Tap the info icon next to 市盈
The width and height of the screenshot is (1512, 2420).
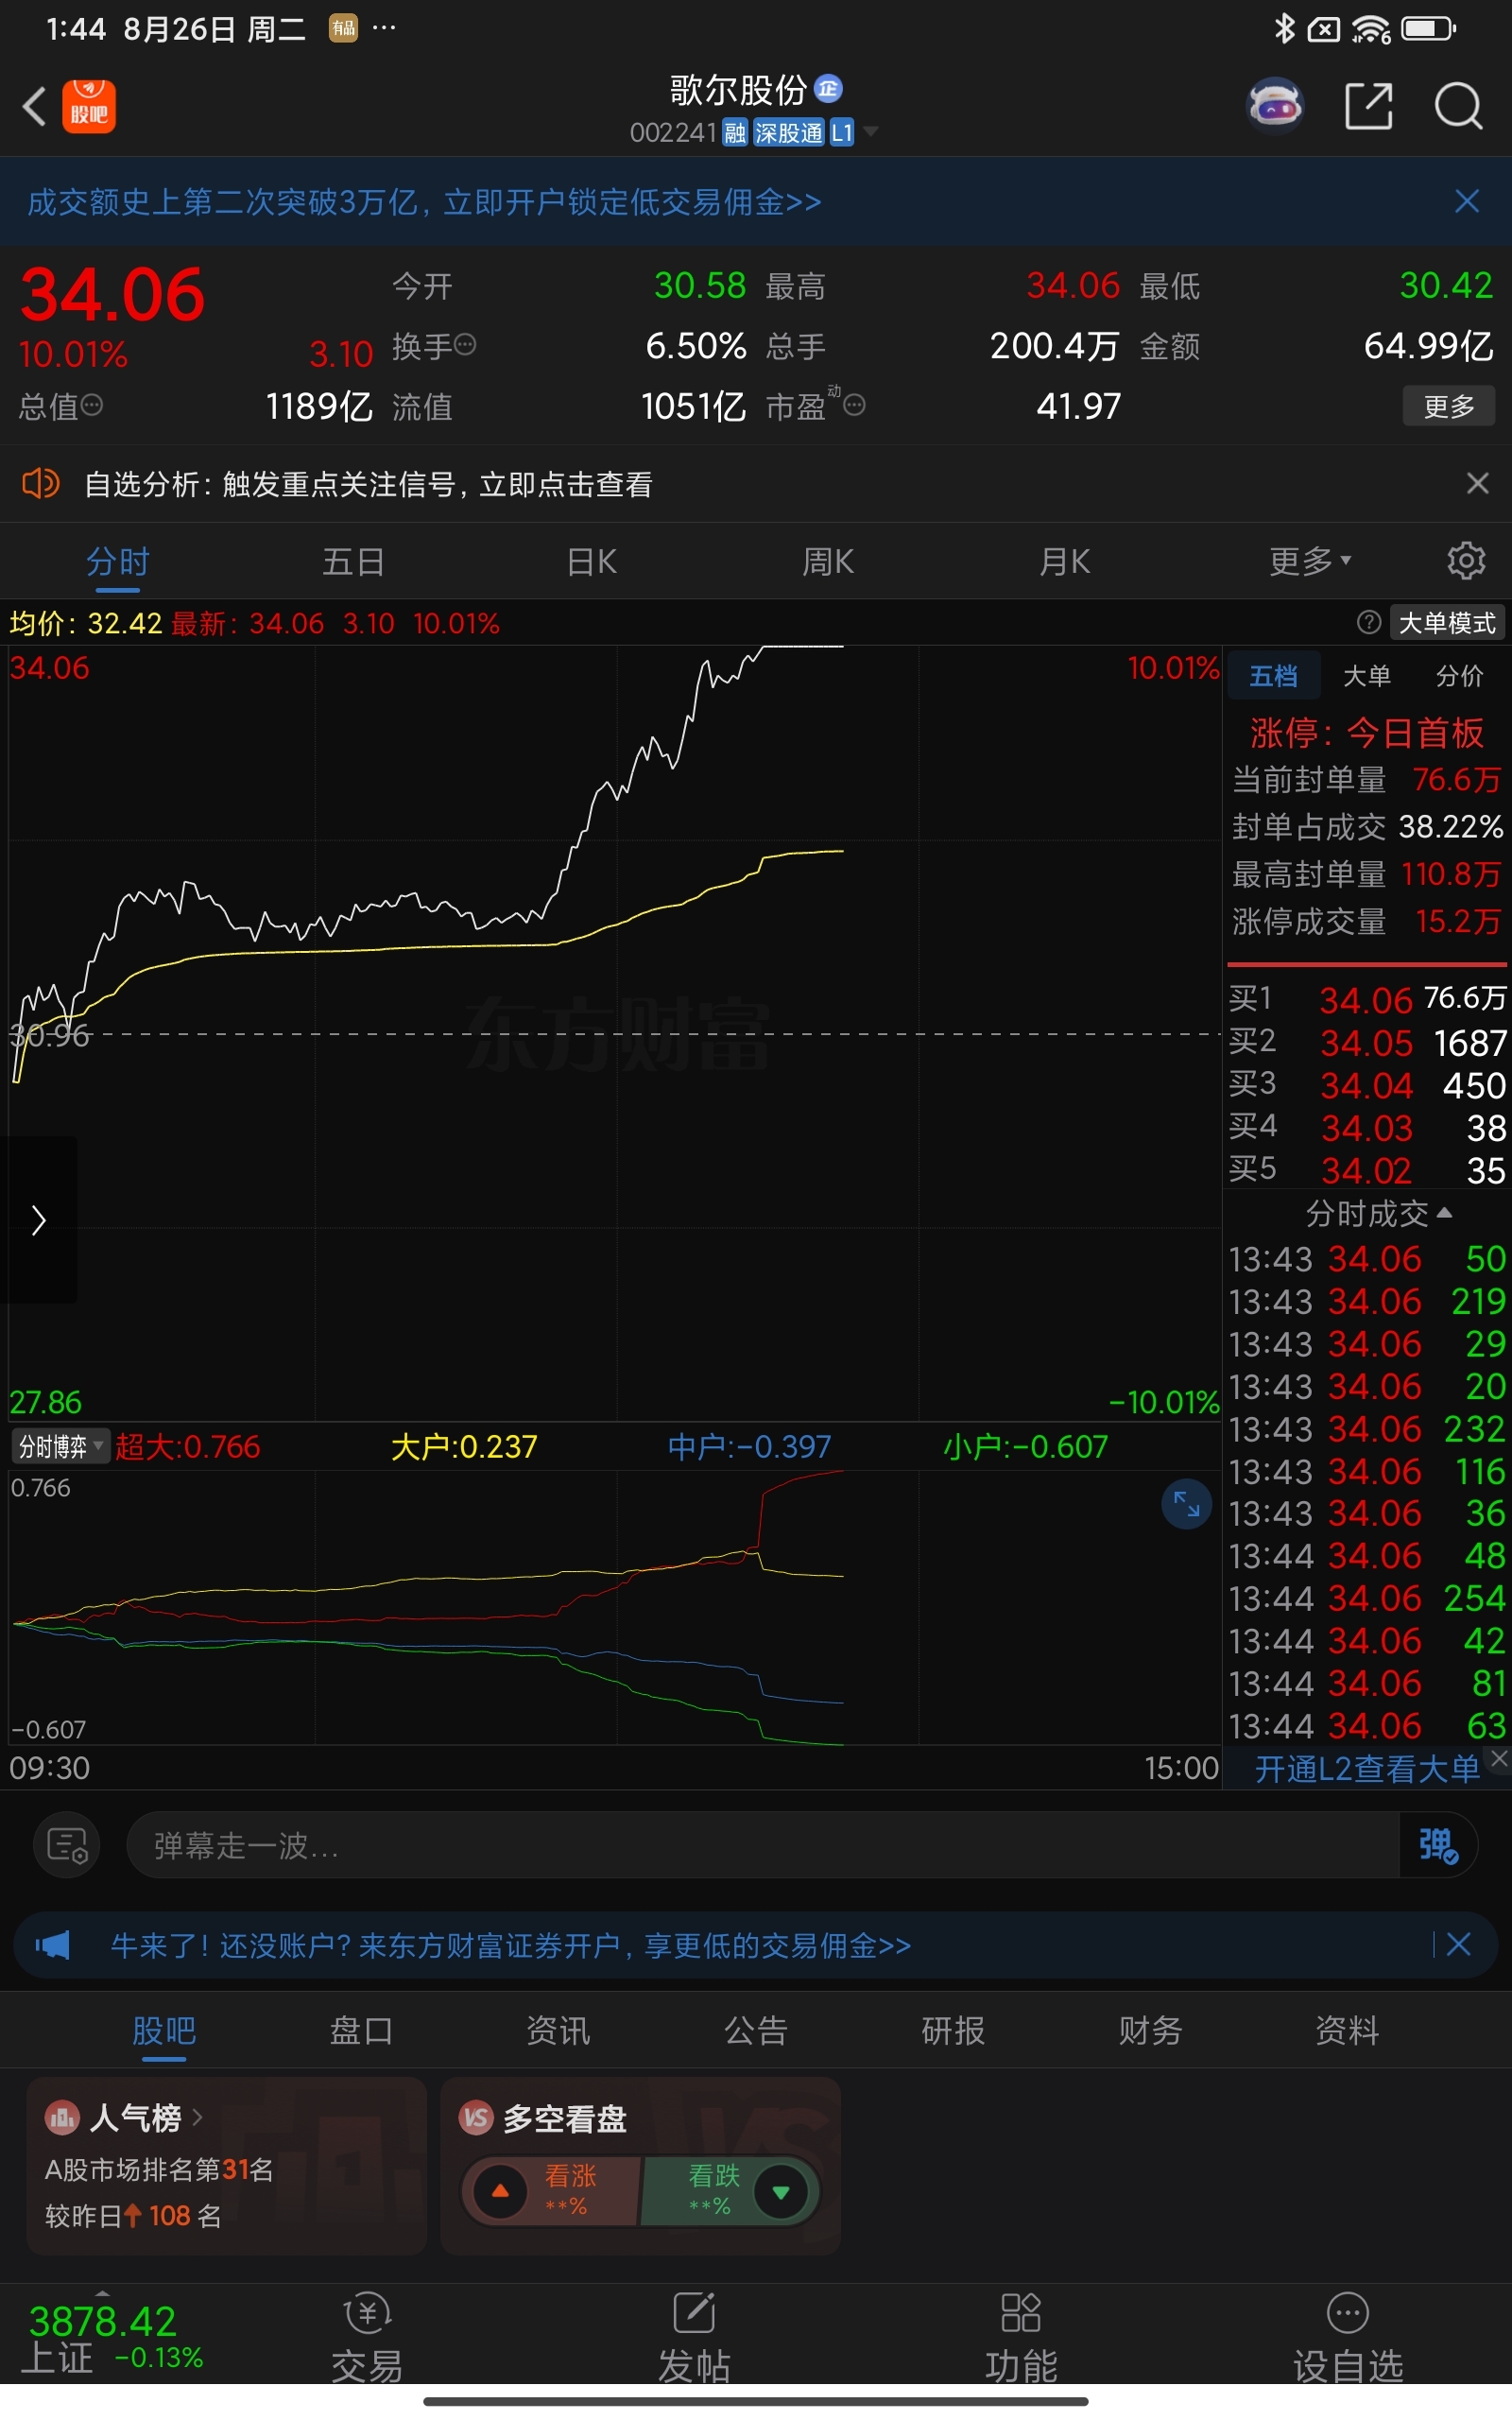[x=854, y=405]
